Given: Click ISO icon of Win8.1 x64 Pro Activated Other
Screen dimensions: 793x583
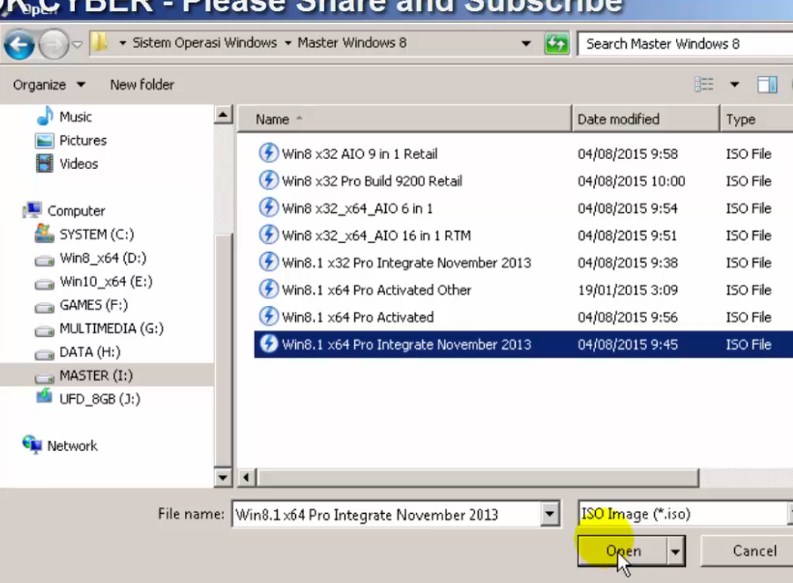Looking at the screenshot, I should coord(269,289).
